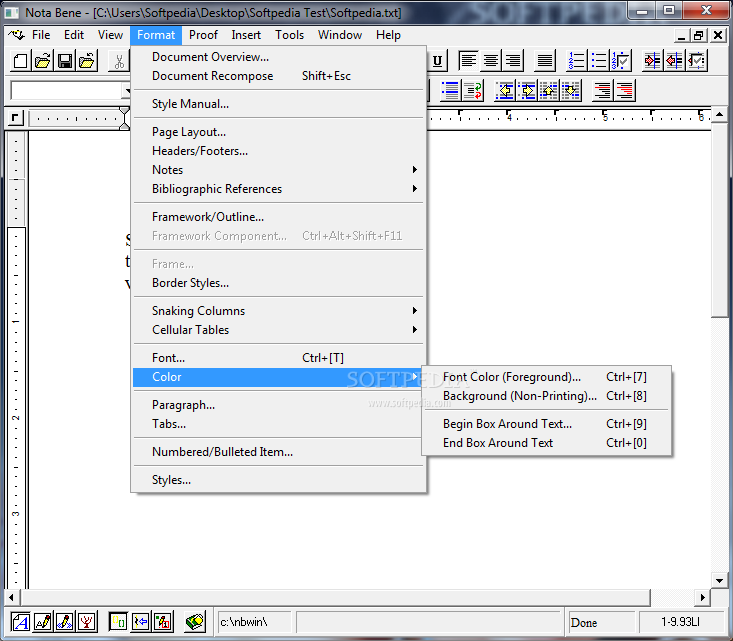Click the New document toolbar icon
Screen dimensions: 733x641
(x=21, y=61)
